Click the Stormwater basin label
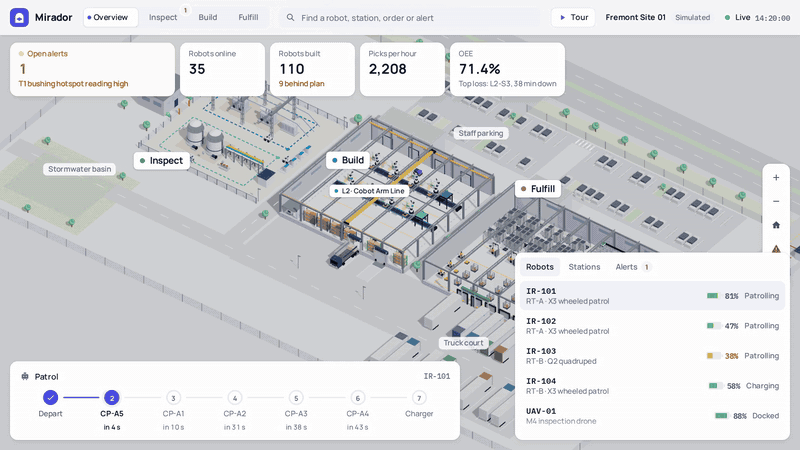This screenshot has height=450, width=800. tap(80, 169)
